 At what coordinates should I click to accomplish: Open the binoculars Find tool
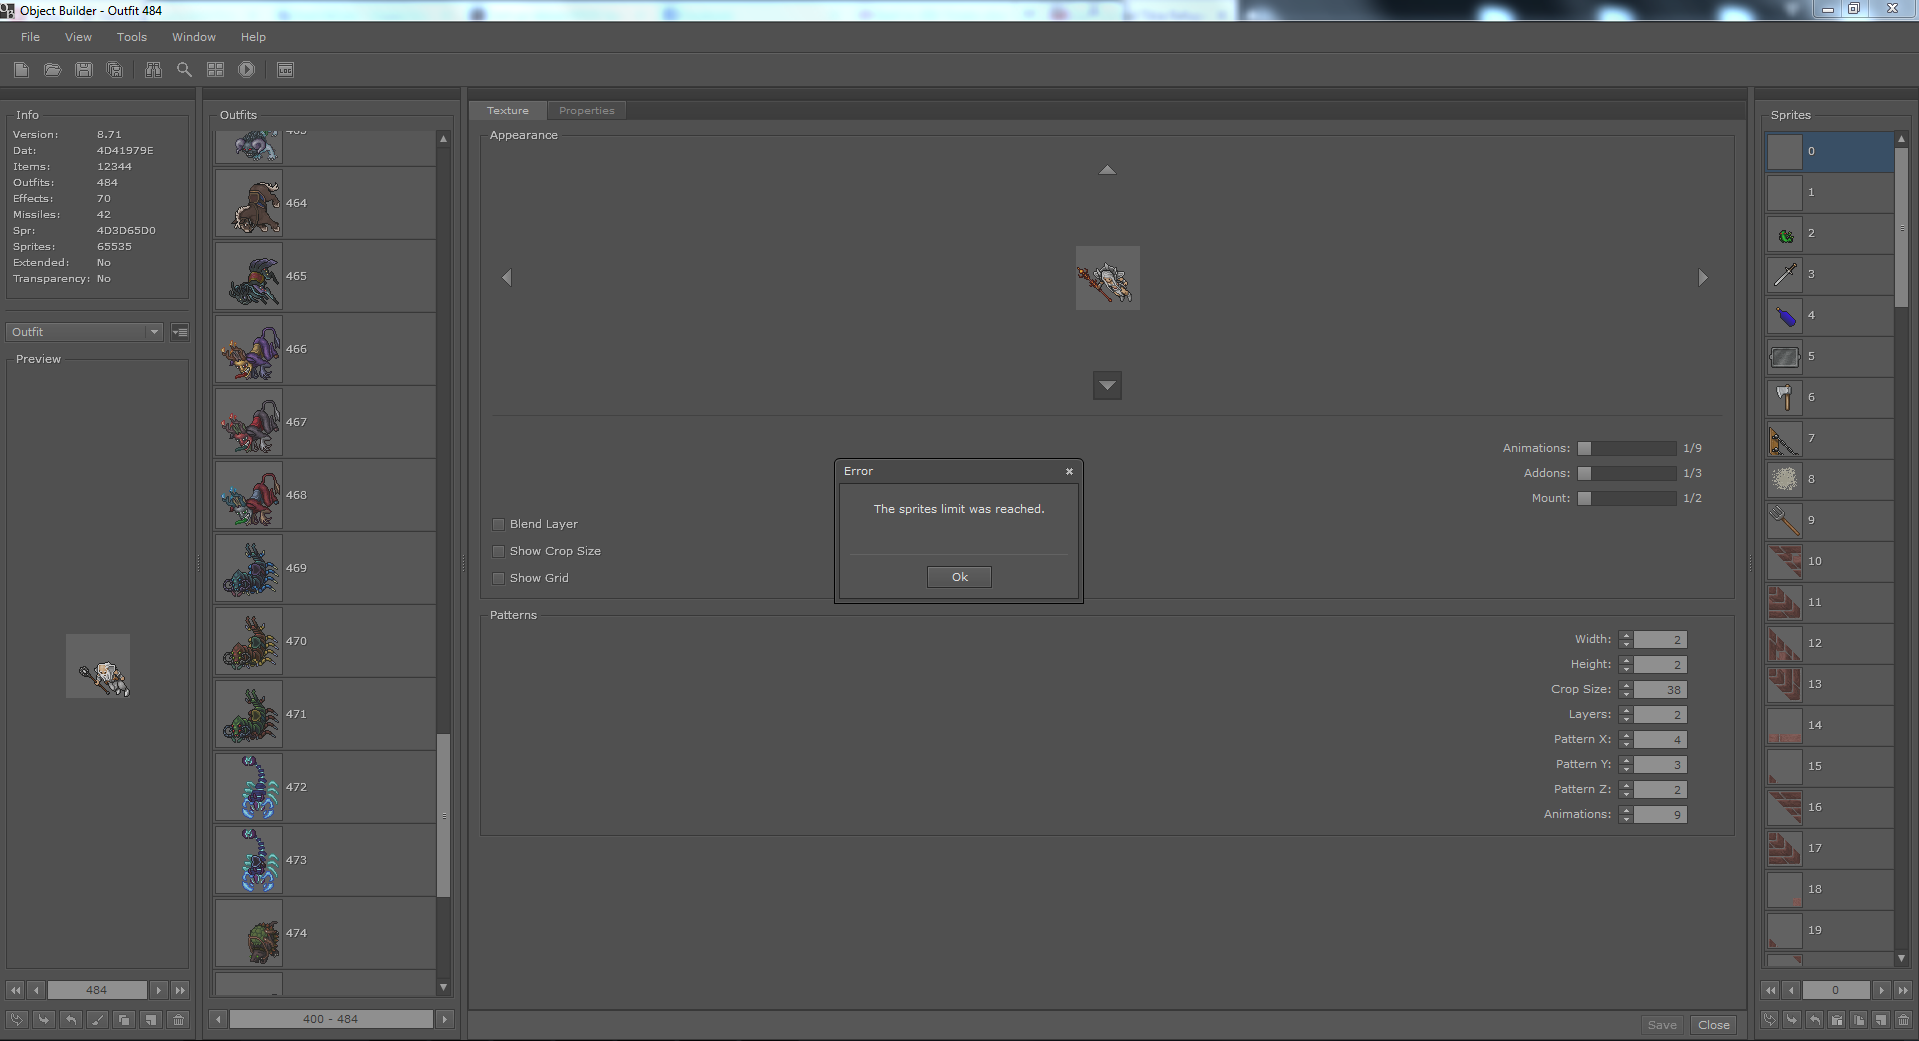pos(153,69)
